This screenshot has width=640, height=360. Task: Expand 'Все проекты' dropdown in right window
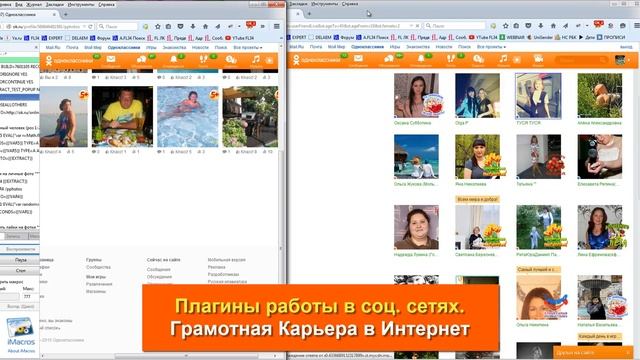click(491, 47)
